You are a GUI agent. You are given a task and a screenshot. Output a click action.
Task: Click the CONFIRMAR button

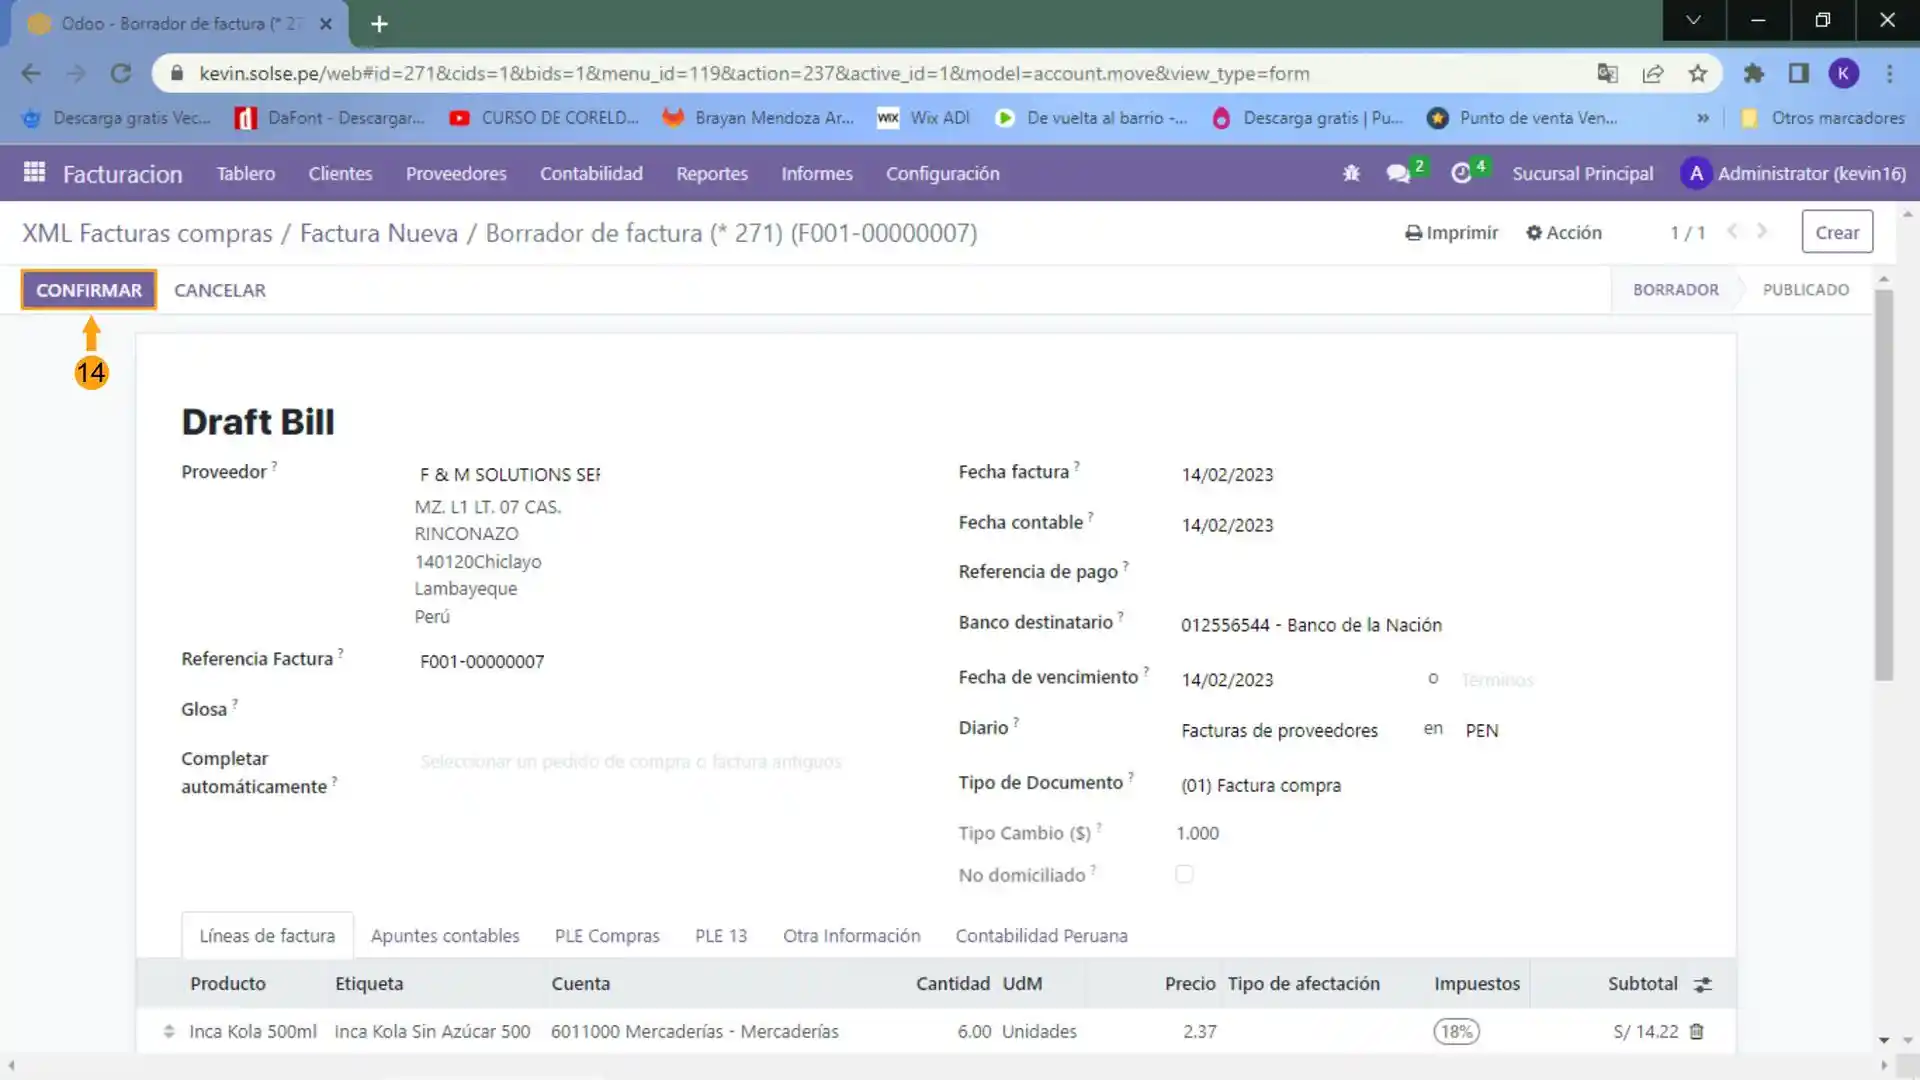(x=89, y=290)
